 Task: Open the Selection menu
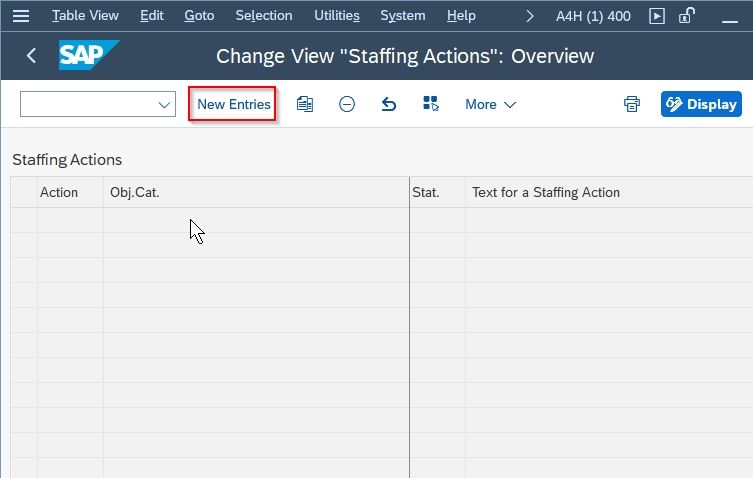pyautogui.click(x=264, y=16)
